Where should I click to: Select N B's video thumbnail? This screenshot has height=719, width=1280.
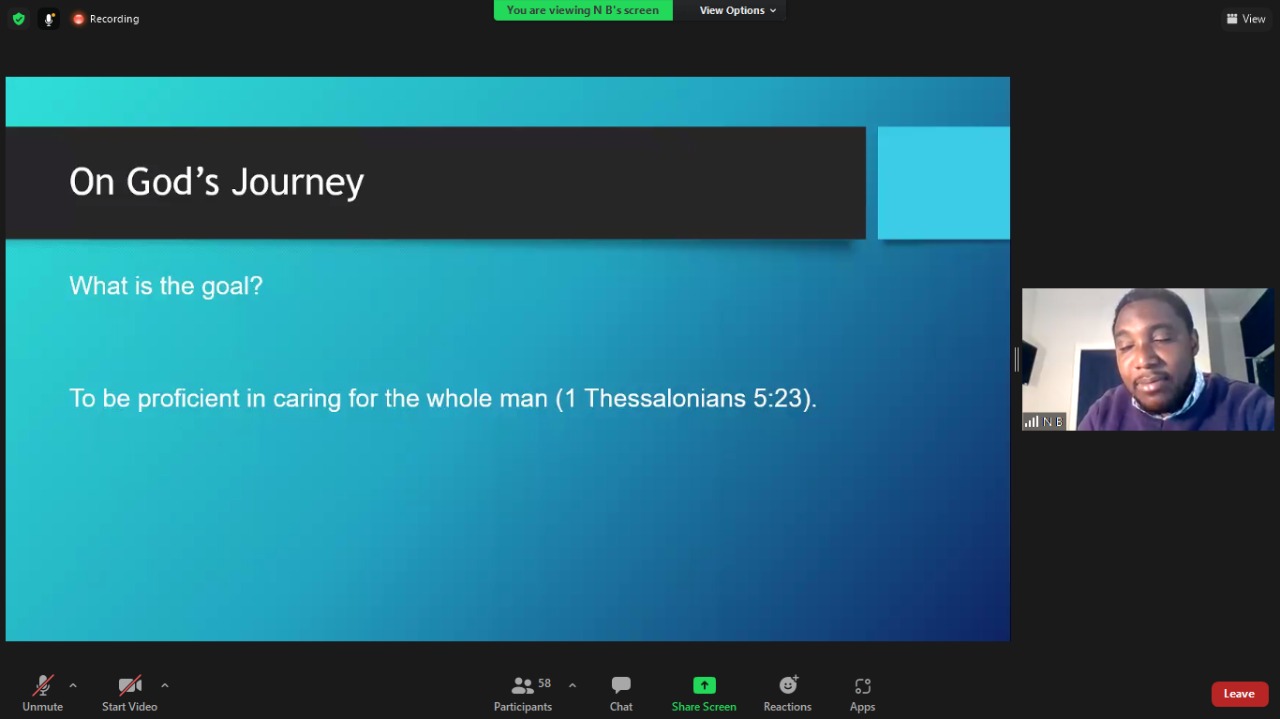tap(1148, 359)
